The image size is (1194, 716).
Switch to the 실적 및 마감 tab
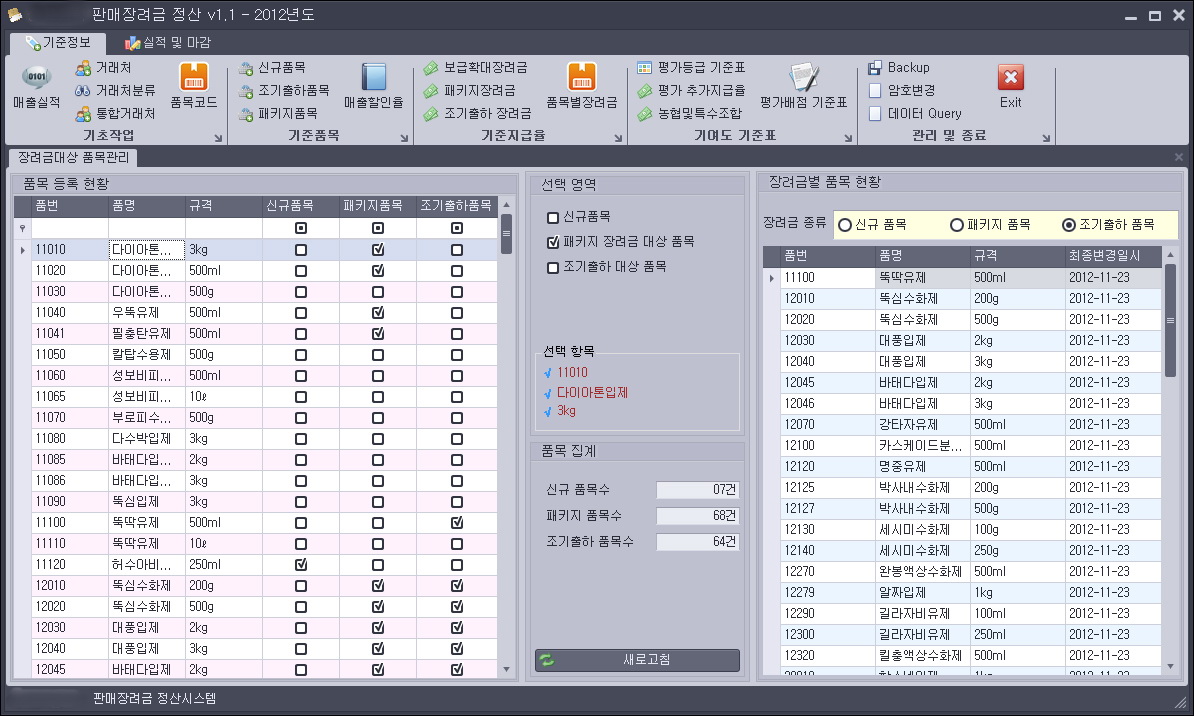(x=167, y=42)
